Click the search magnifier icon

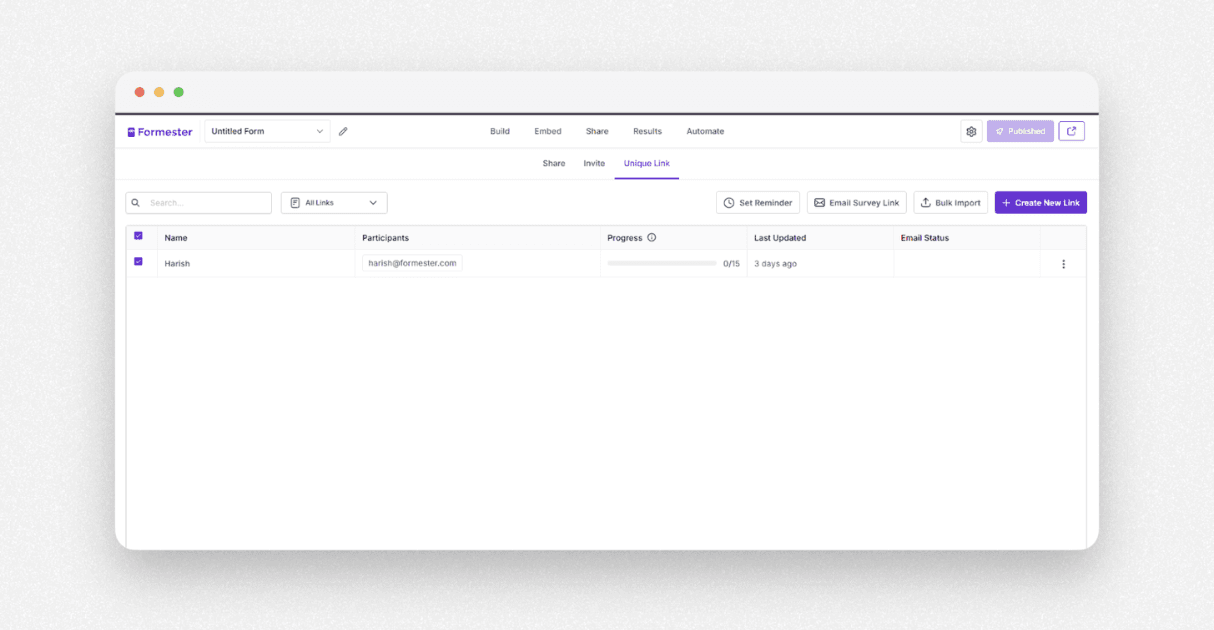click(136, 203)
